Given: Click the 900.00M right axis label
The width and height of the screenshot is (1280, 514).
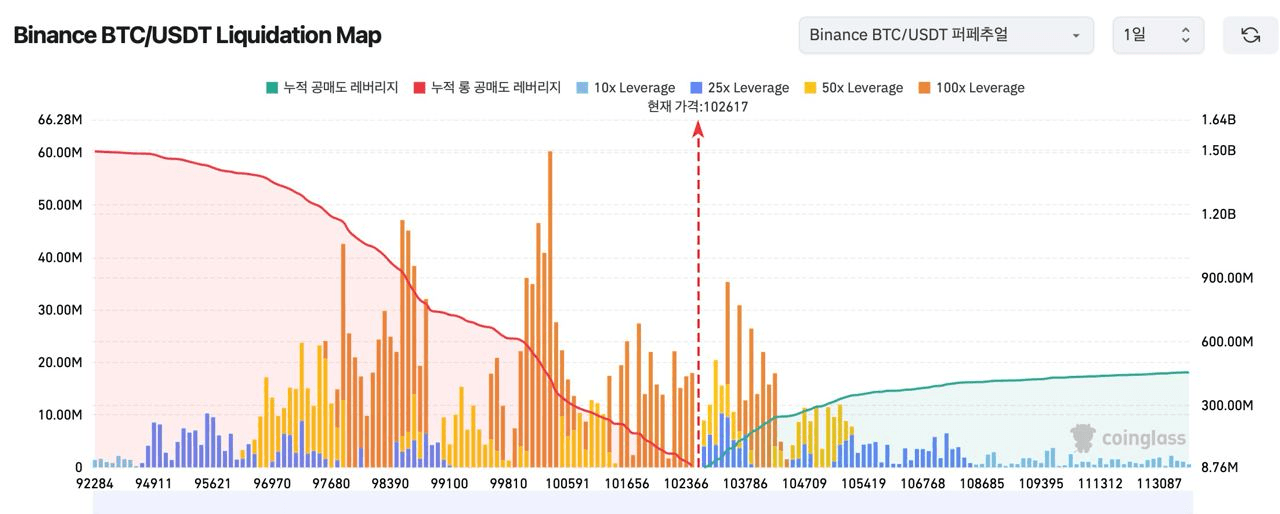Looking at the screenshot, I should (1227, 278).
